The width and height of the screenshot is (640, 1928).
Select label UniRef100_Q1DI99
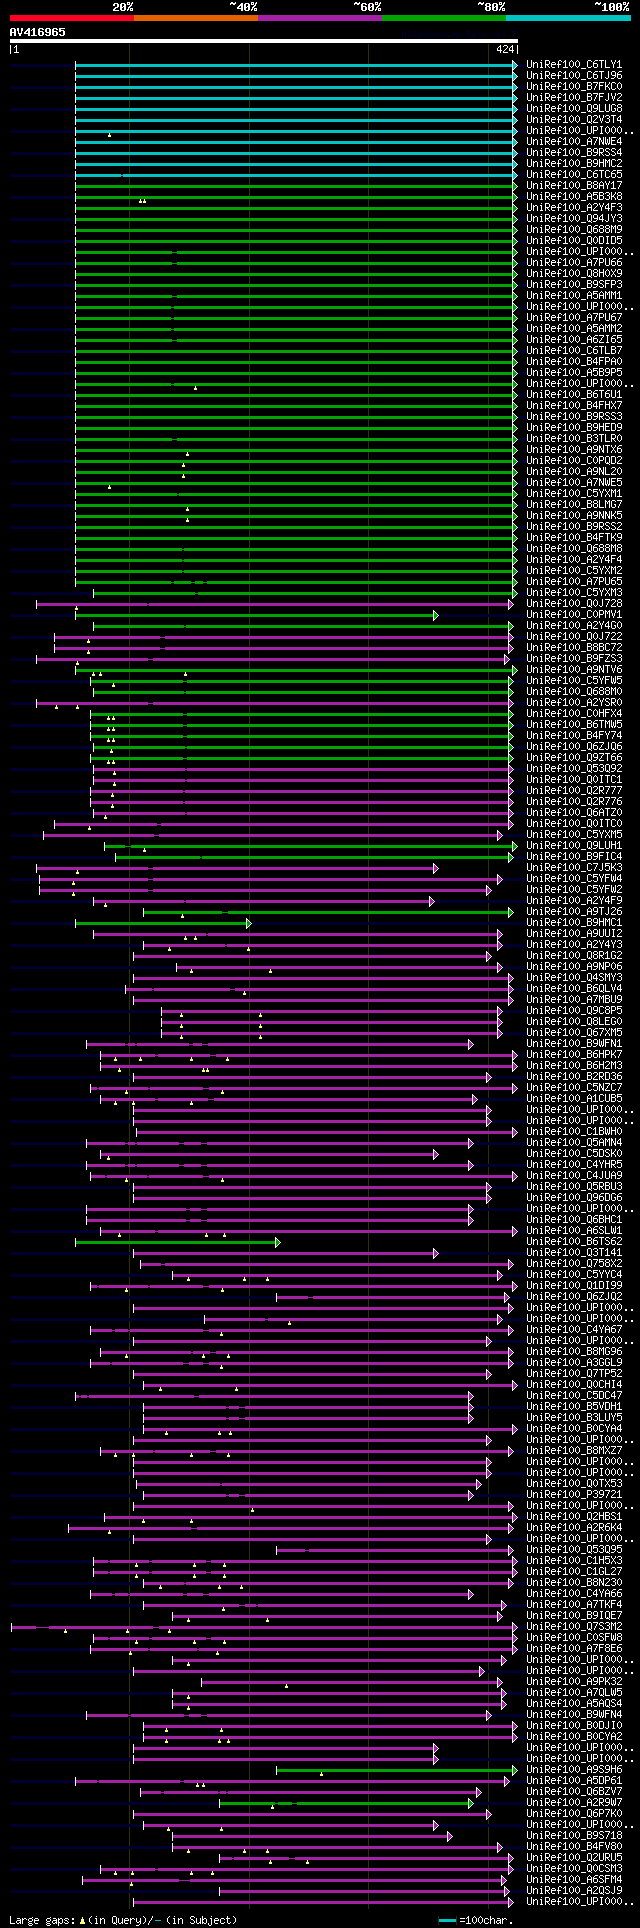[x=574, y=1285]
